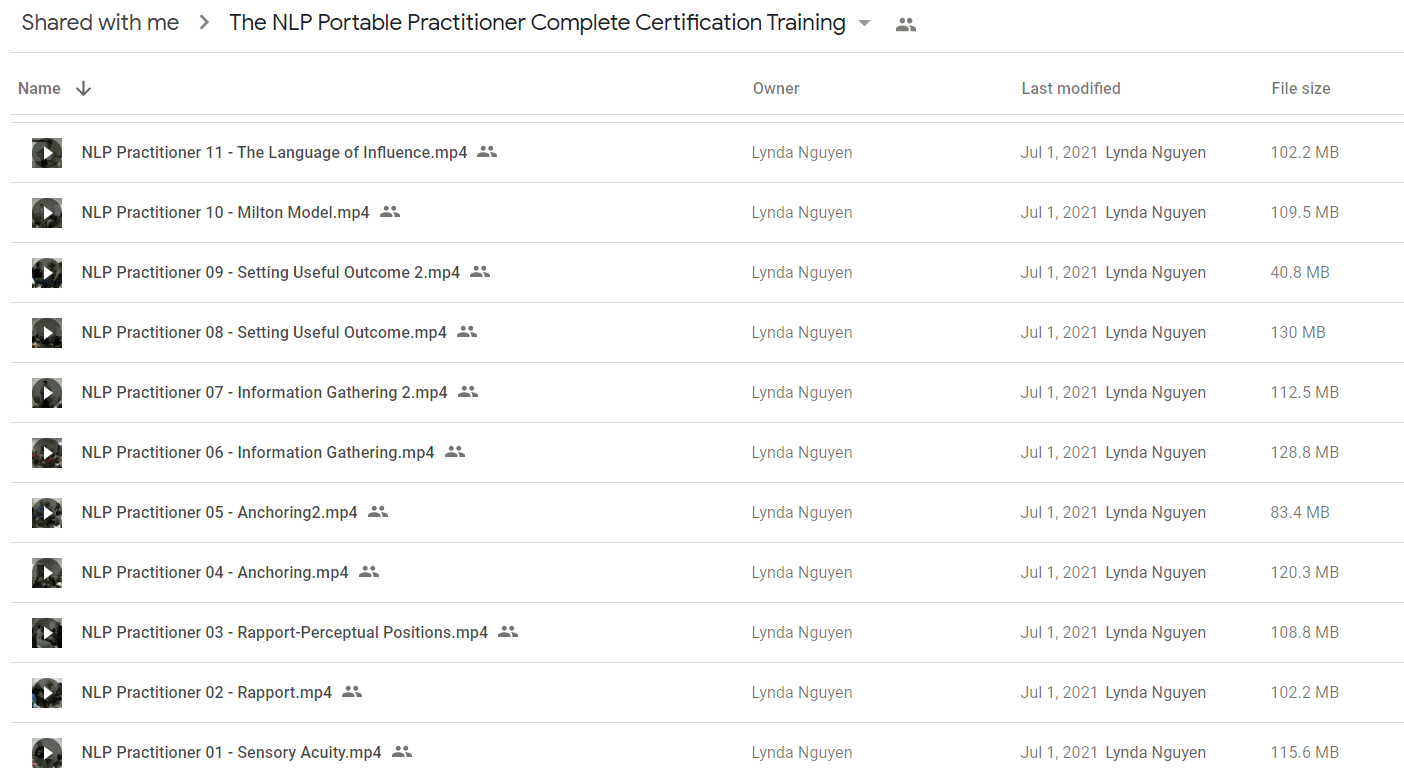
Task: Sort by Name column header
Action: pos(39,88)
